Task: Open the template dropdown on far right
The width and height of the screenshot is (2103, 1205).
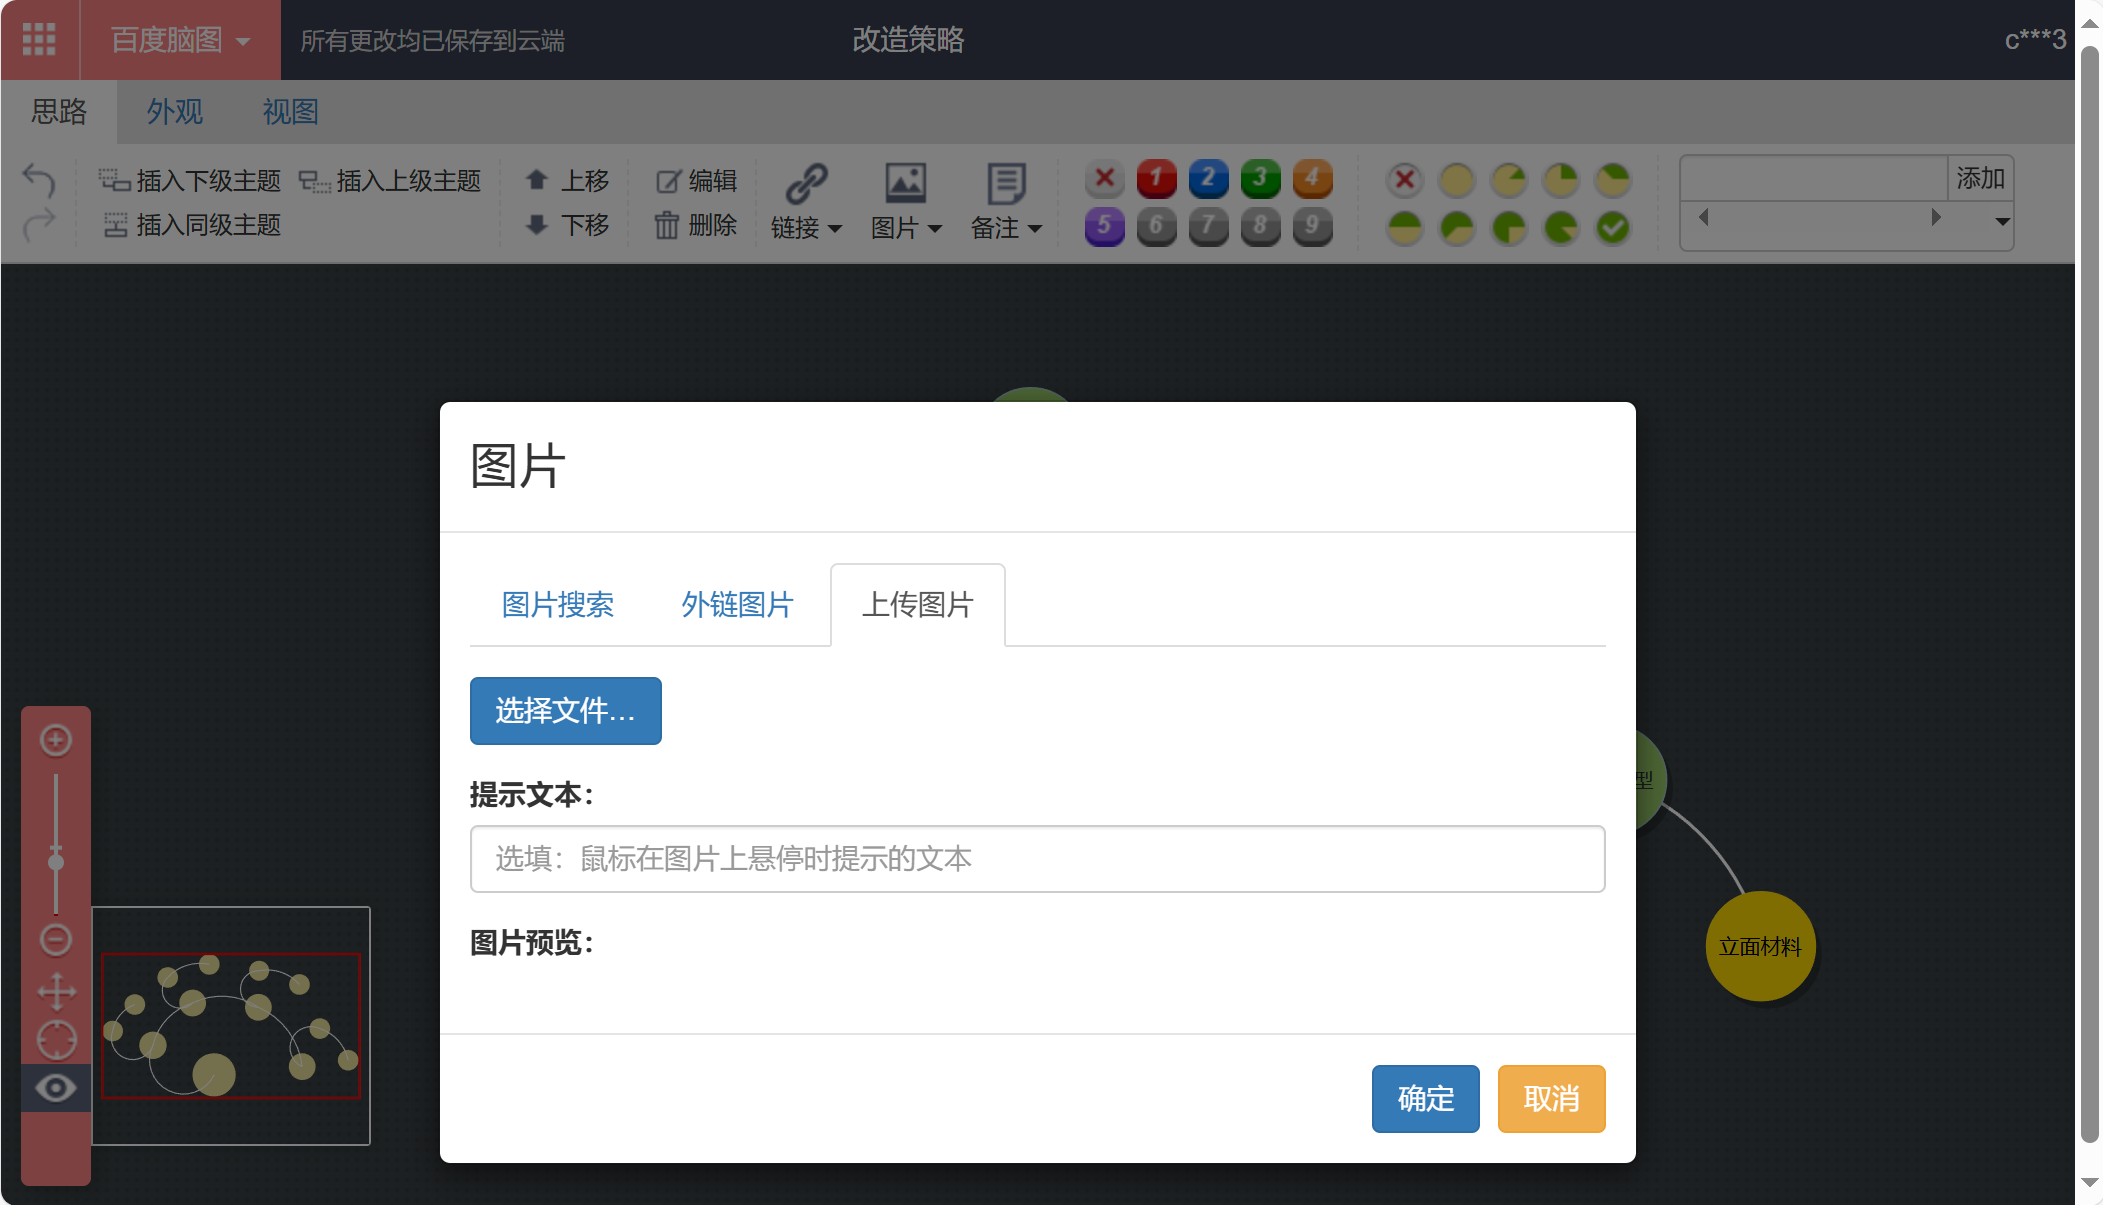Action: pos(2001,222)
